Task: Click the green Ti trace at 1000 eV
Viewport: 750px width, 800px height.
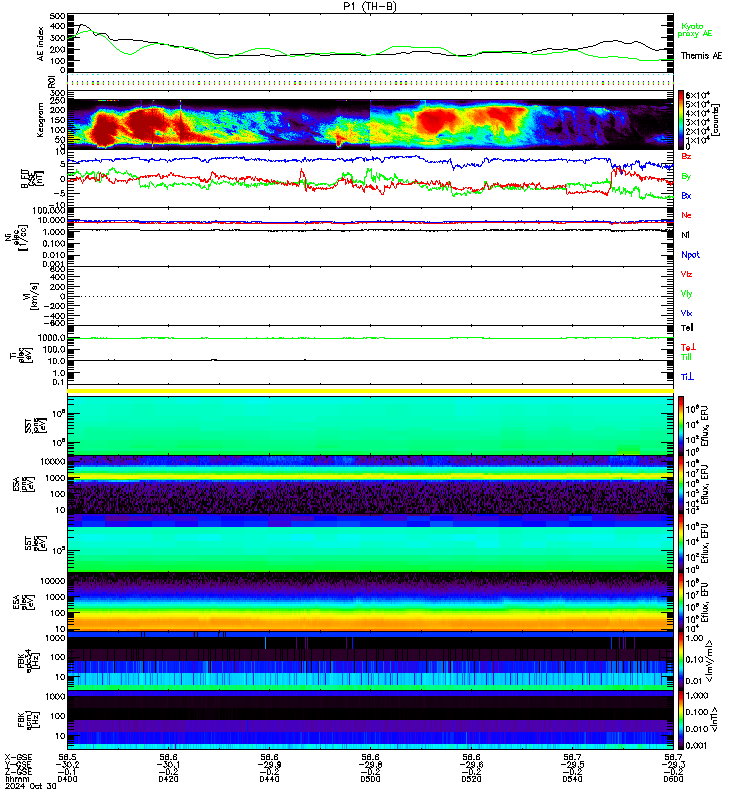Action: click(x=370, y=338)
